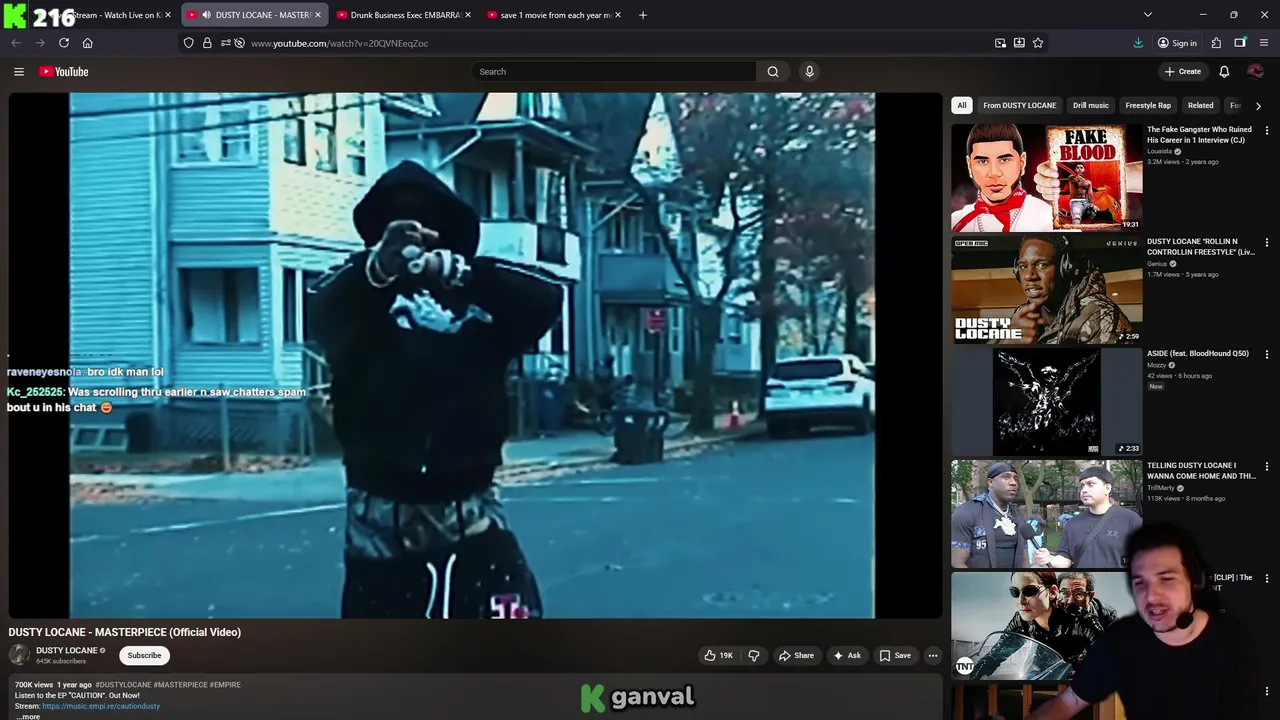Click the Share button
The width and height of the screenshot is (1280, 720).
point(796,655)
